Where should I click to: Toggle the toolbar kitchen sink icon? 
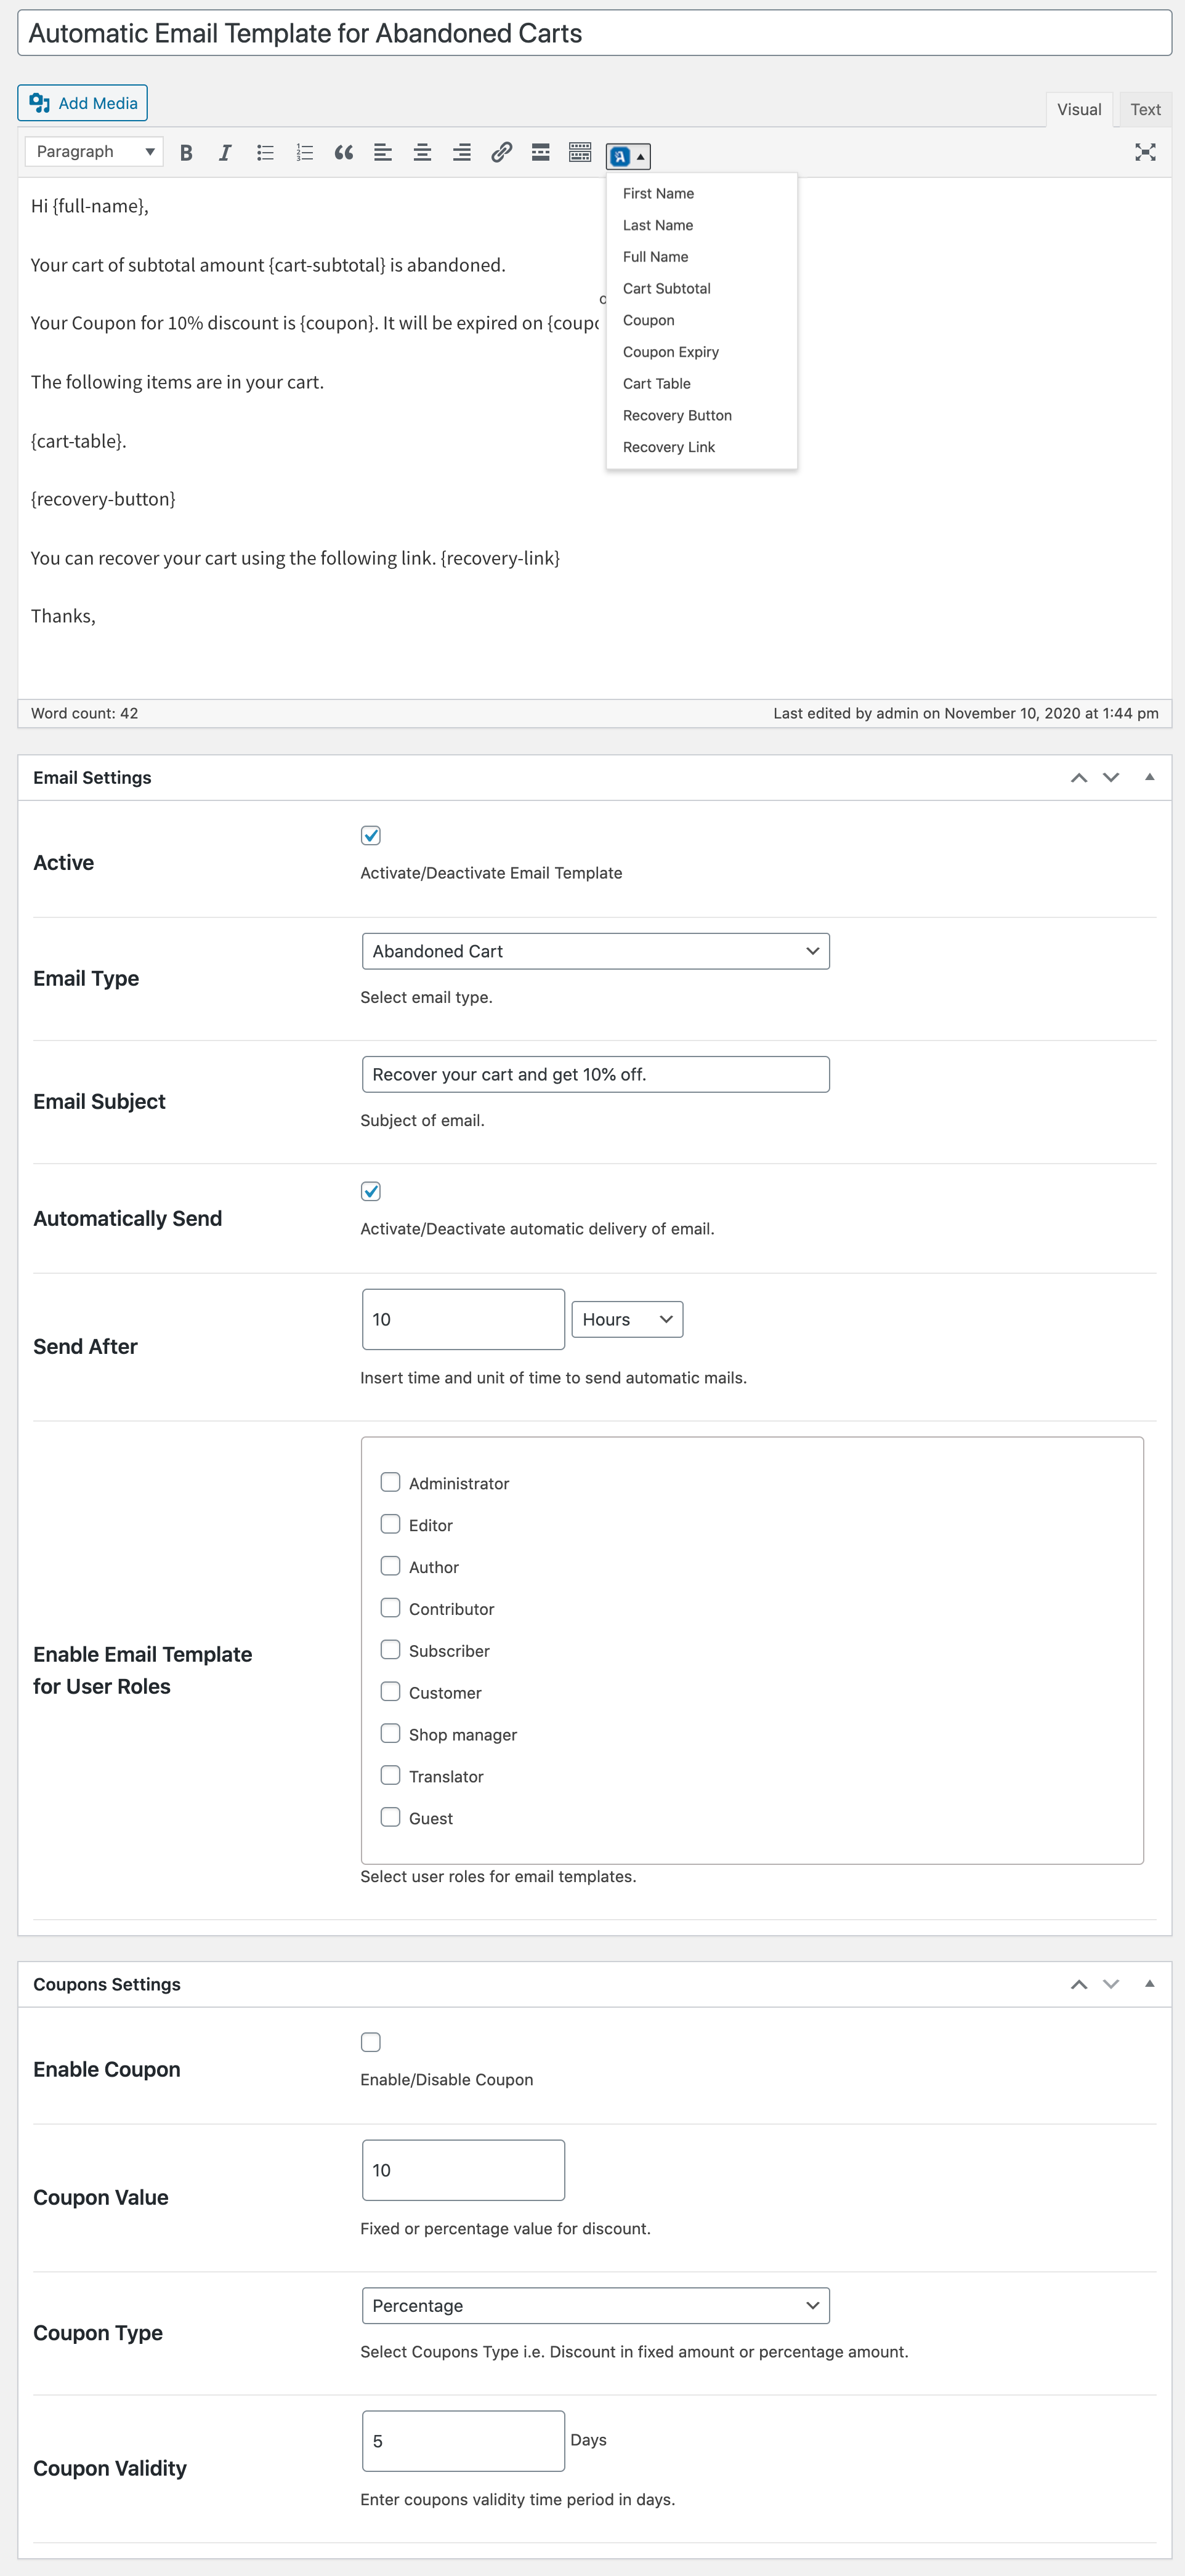tap(580, 153)
